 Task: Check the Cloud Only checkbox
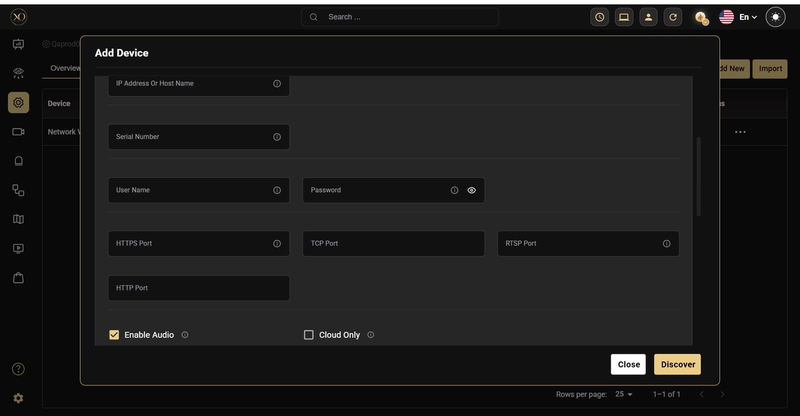pos(309,335)
